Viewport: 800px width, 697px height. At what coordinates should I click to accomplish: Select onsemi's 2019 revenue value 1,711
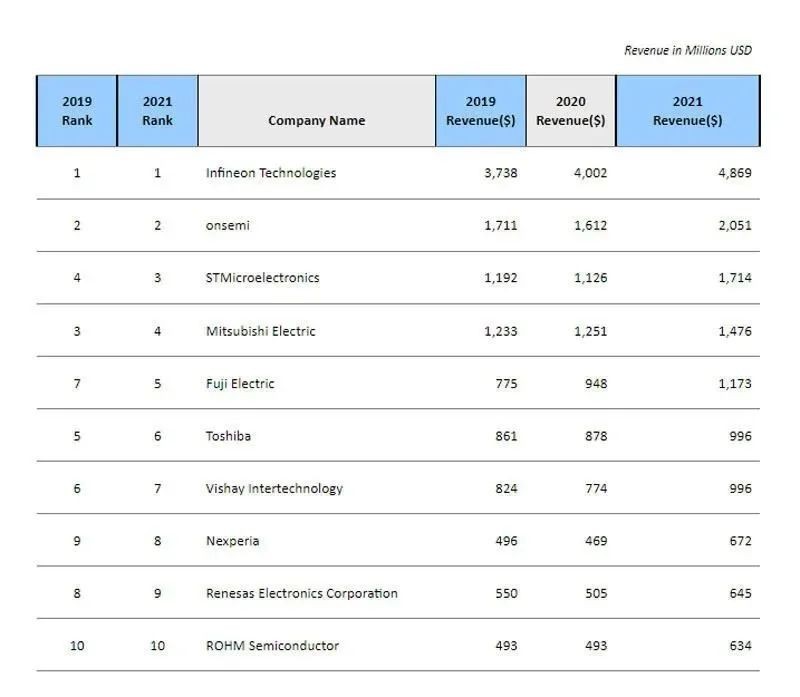click(x=500, y=225)
